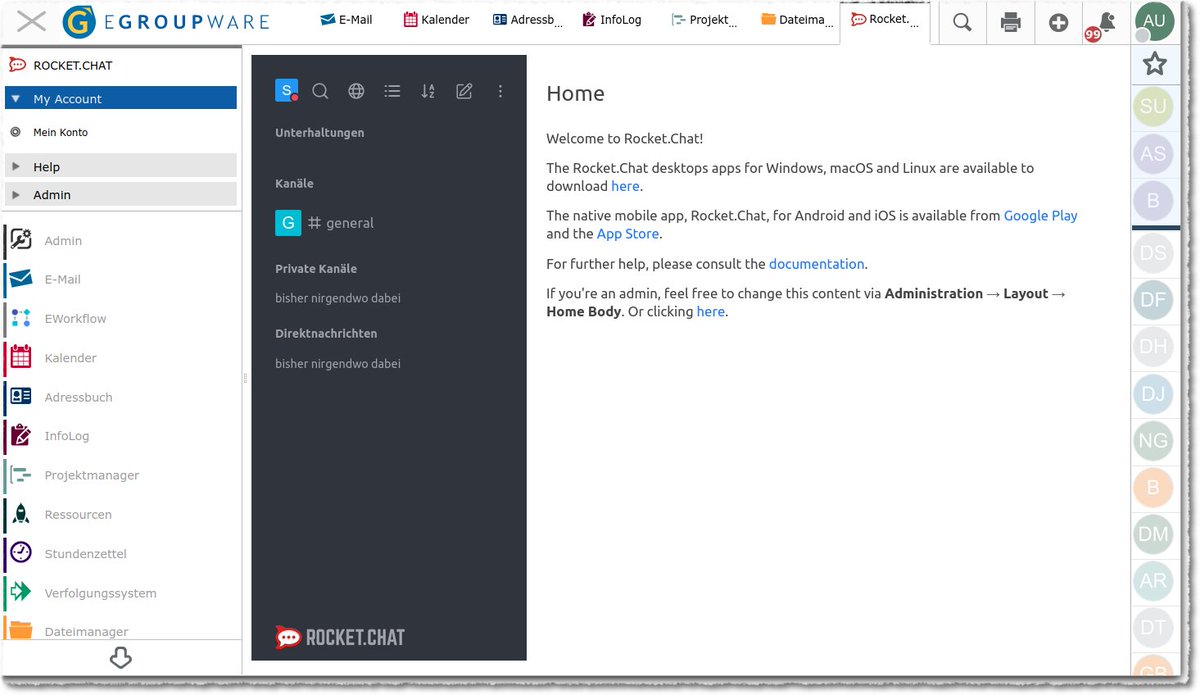Image resolution: width=1200 pixels, height=695 pixels.
Task: Open Mein Konto entry
Action: point(60,132)
